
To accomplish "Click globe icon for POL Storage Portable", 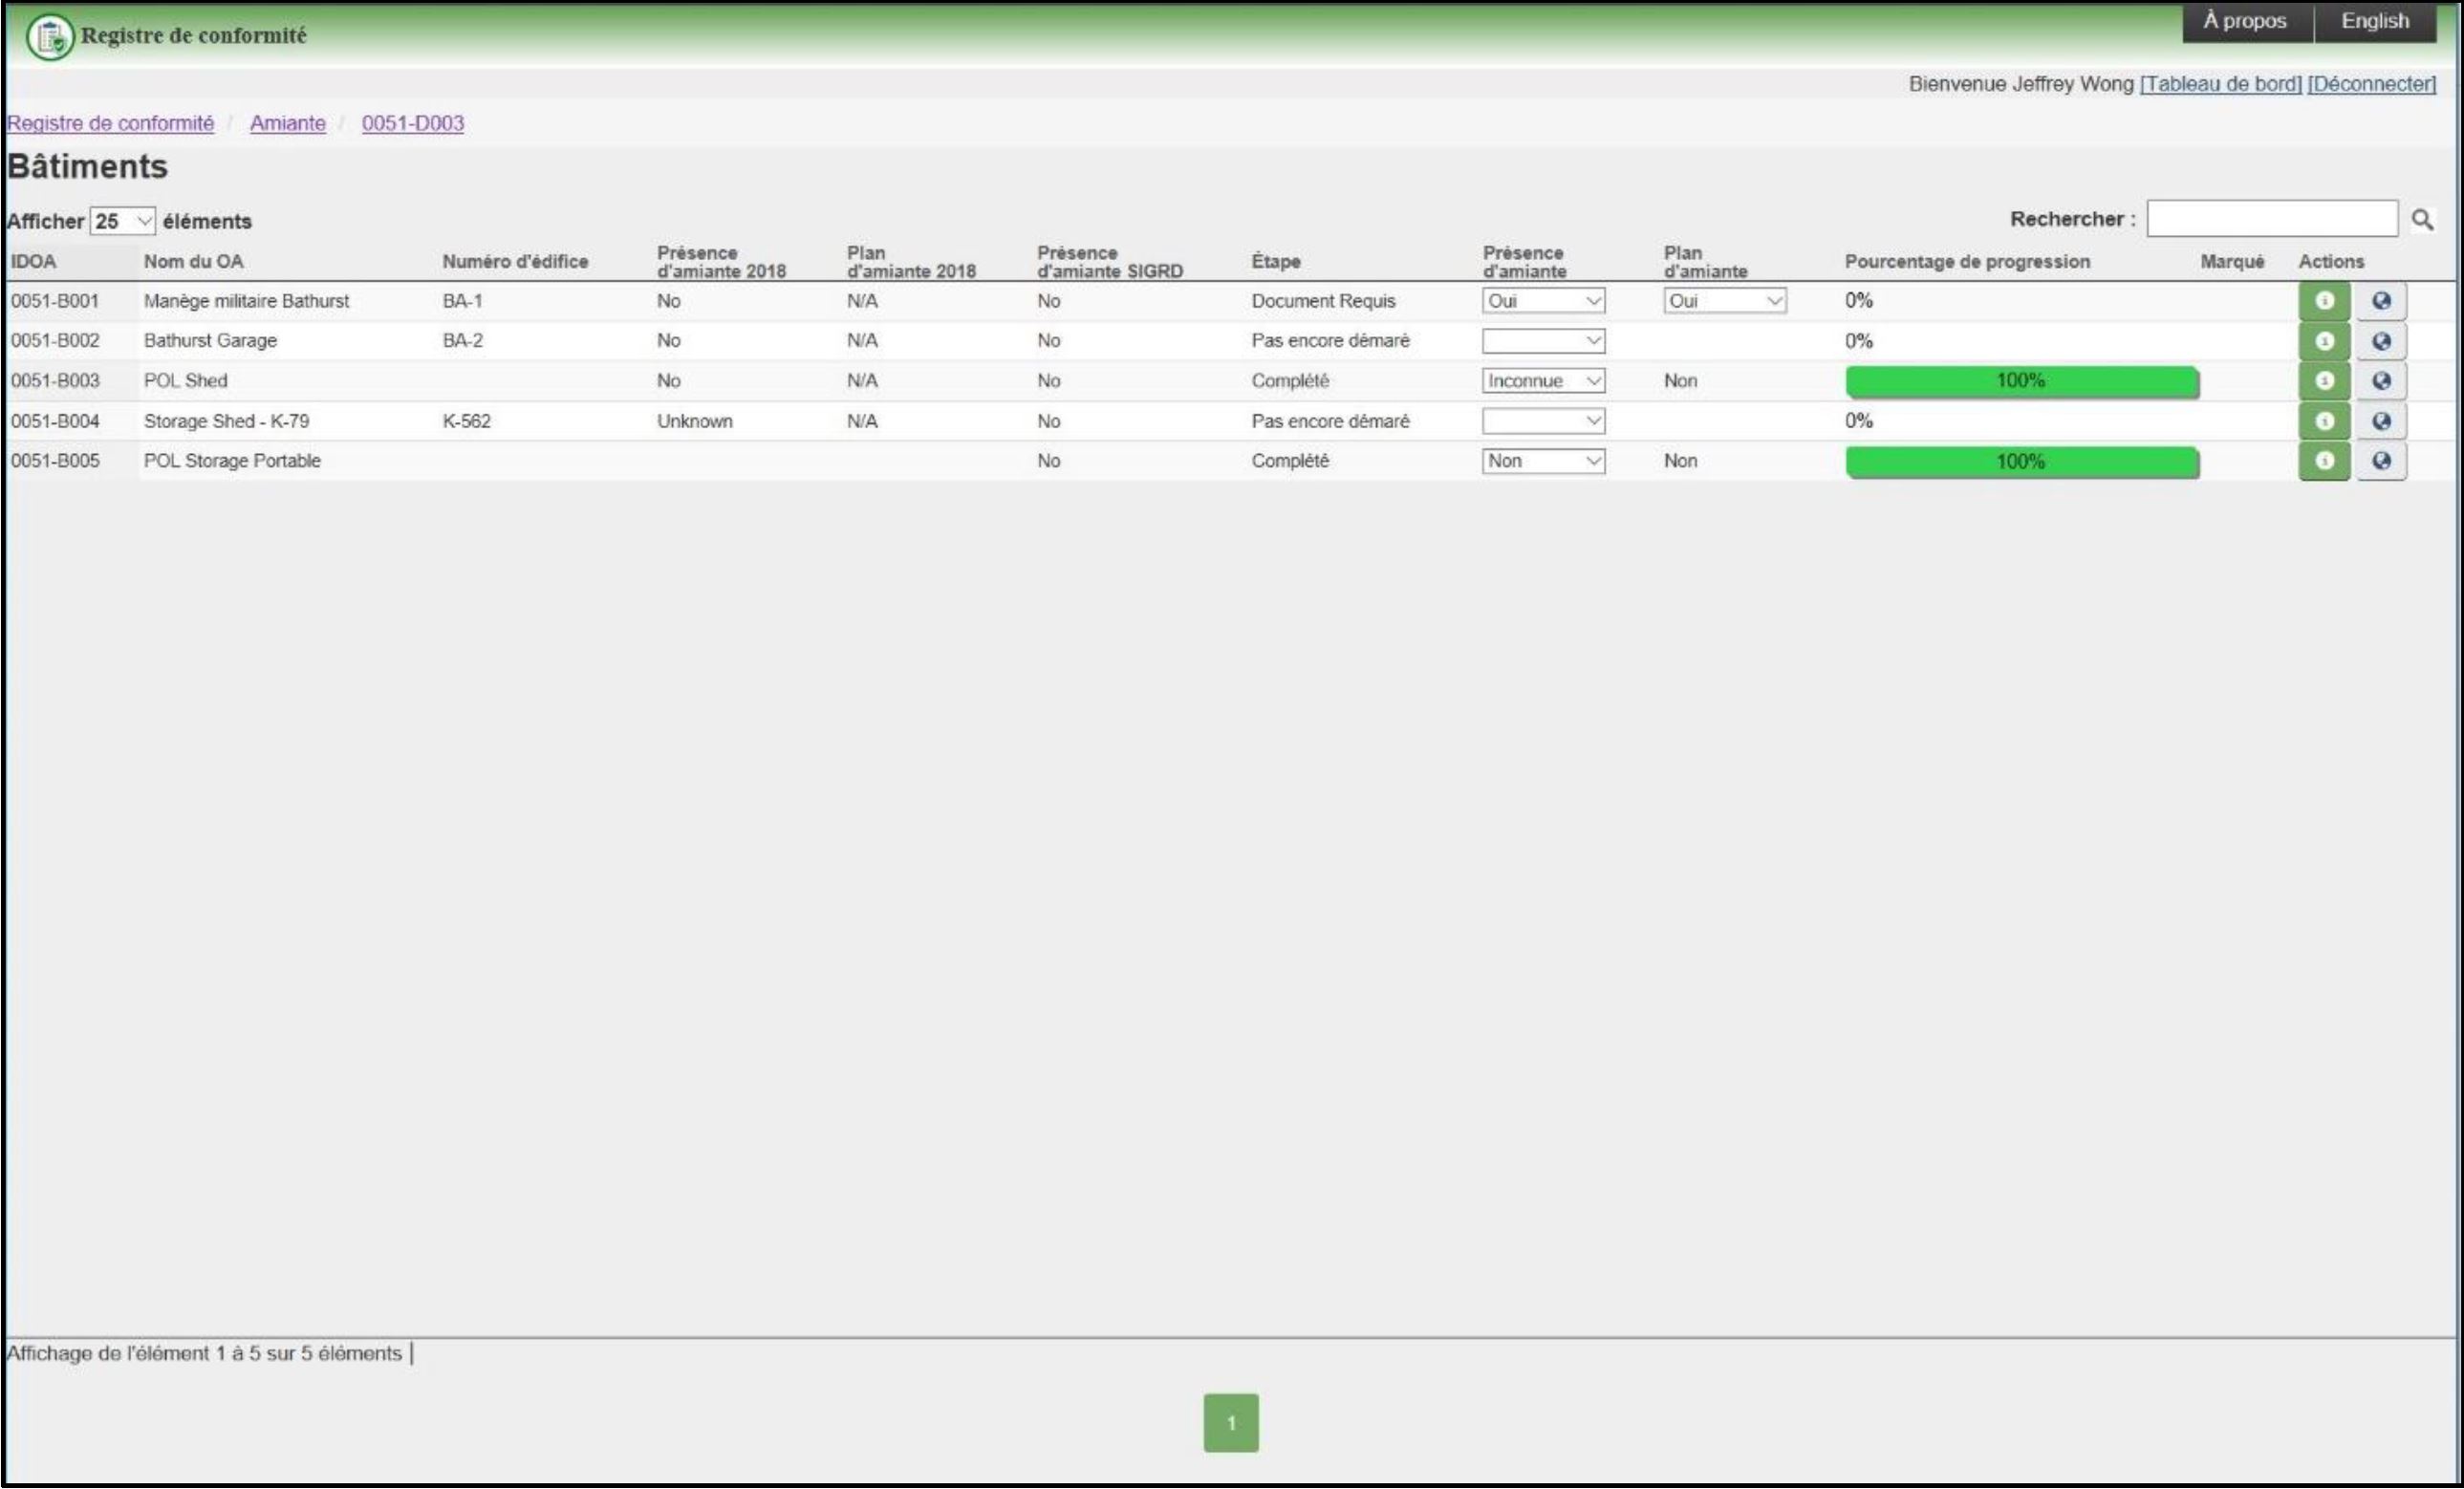I will click(x=2381, y=461).
